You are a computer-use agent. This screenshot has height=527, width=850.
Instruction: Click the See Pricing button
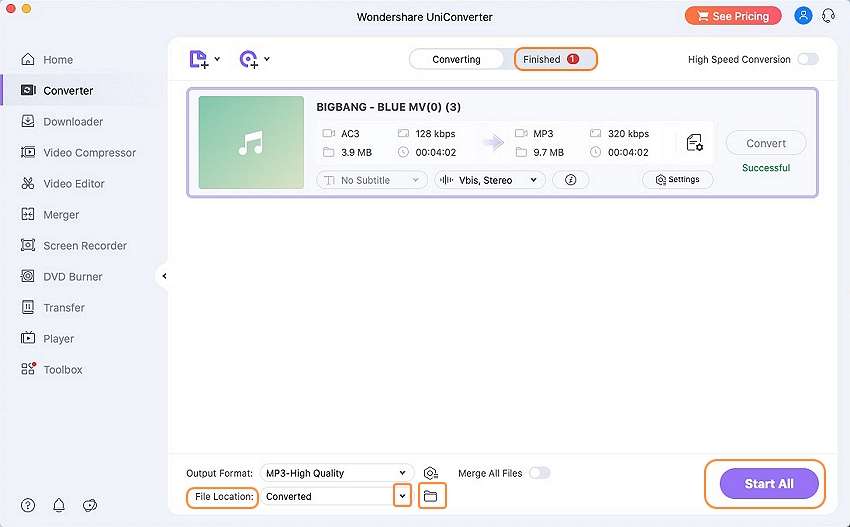pyautogui.click(x=733, y=16)
